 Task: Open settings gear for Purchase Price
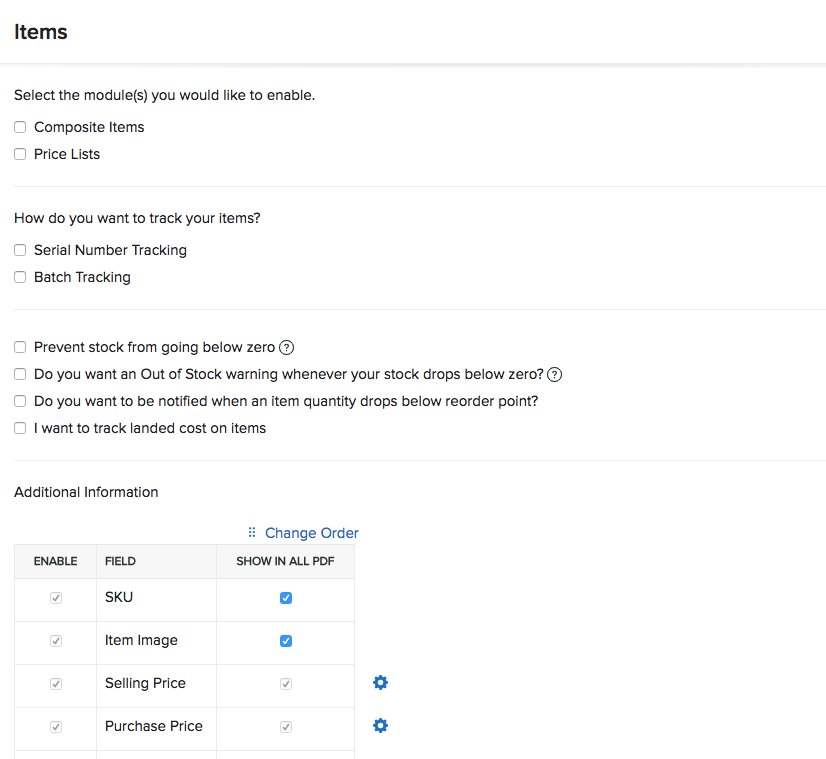380,725
